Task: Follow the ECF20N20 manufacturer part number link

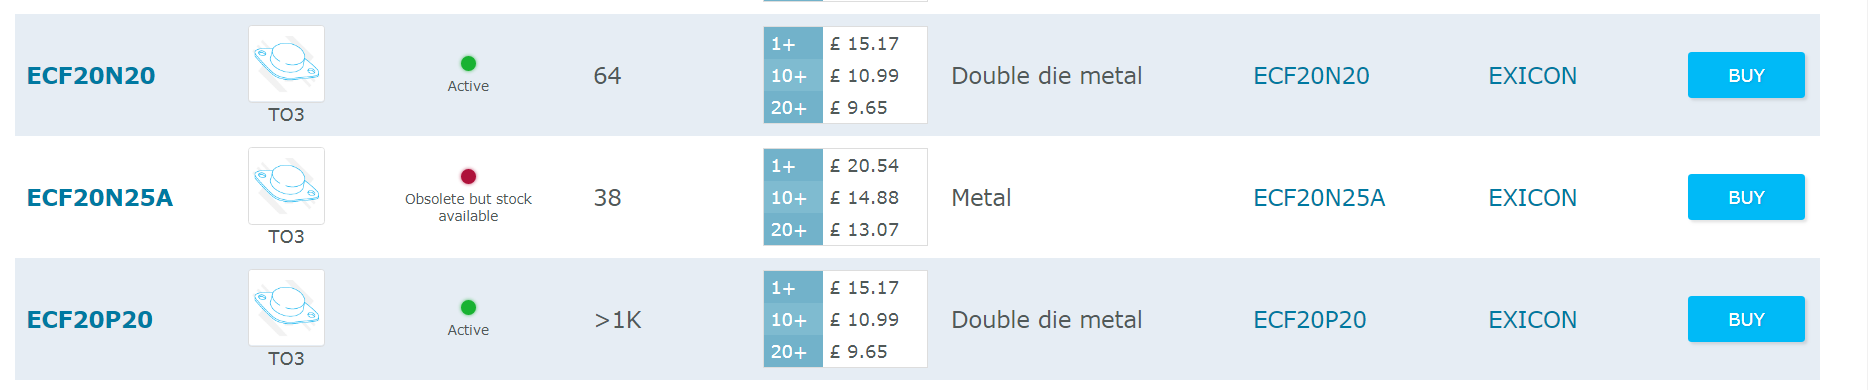Action: [x=1311, y=76]
